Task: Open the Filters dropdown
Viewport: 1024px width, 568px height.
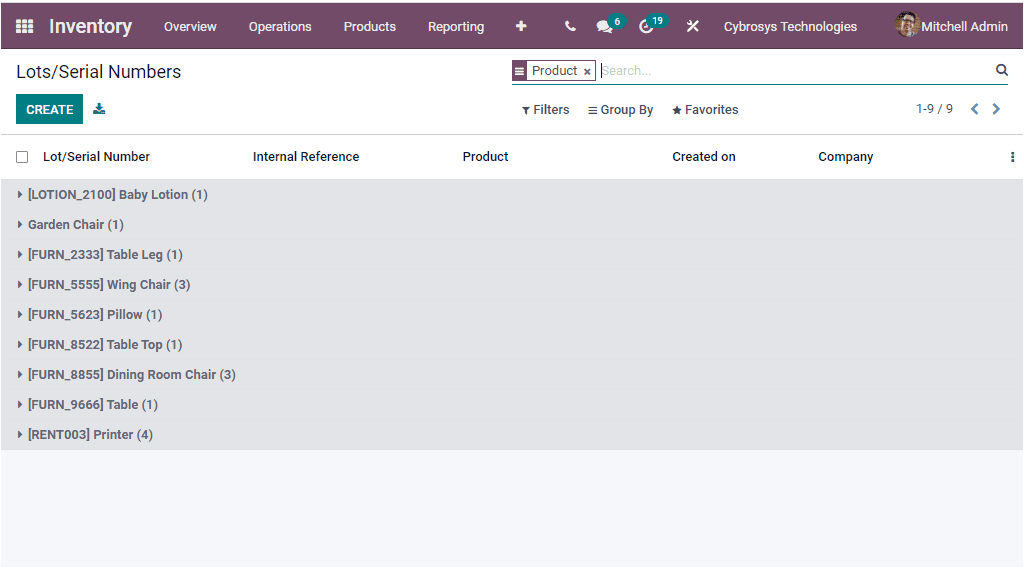Action: point(545,110)
